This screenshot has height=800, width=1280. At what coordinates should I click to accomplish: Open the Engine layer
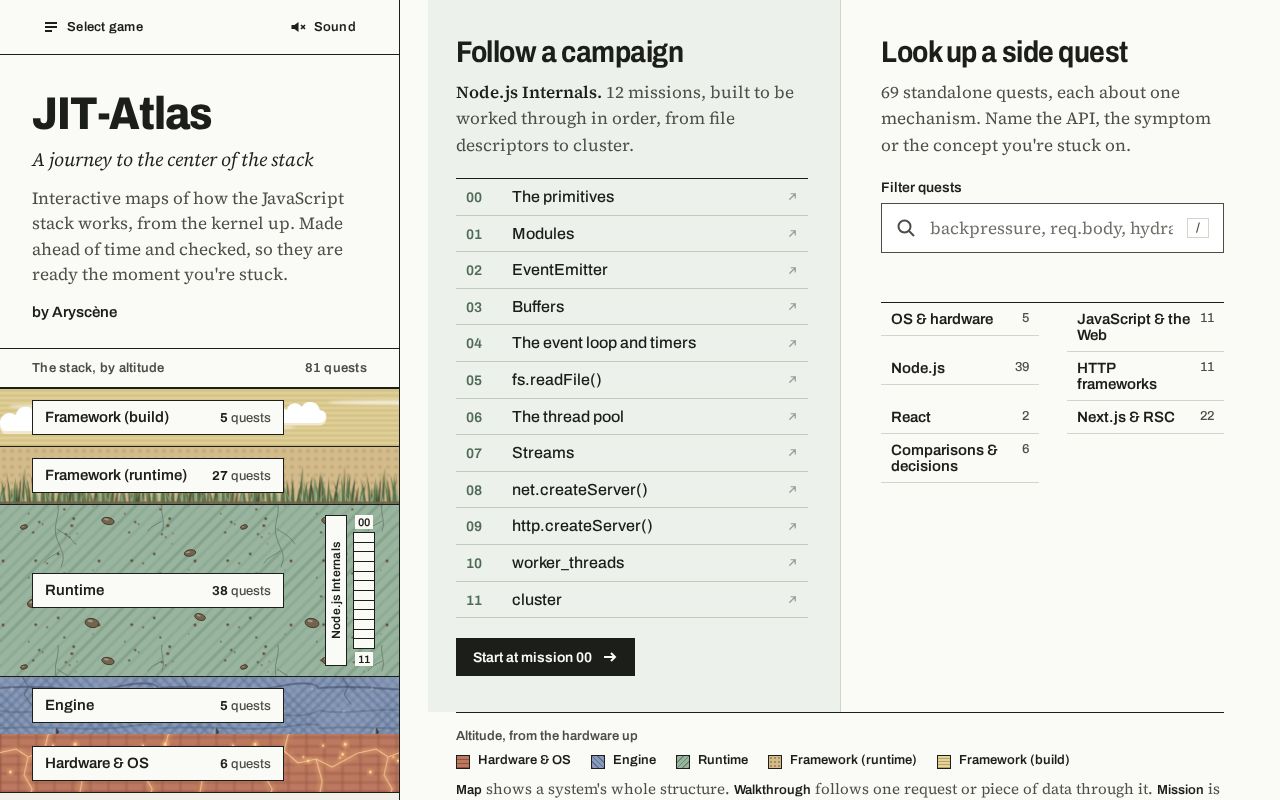coord(158,705)
